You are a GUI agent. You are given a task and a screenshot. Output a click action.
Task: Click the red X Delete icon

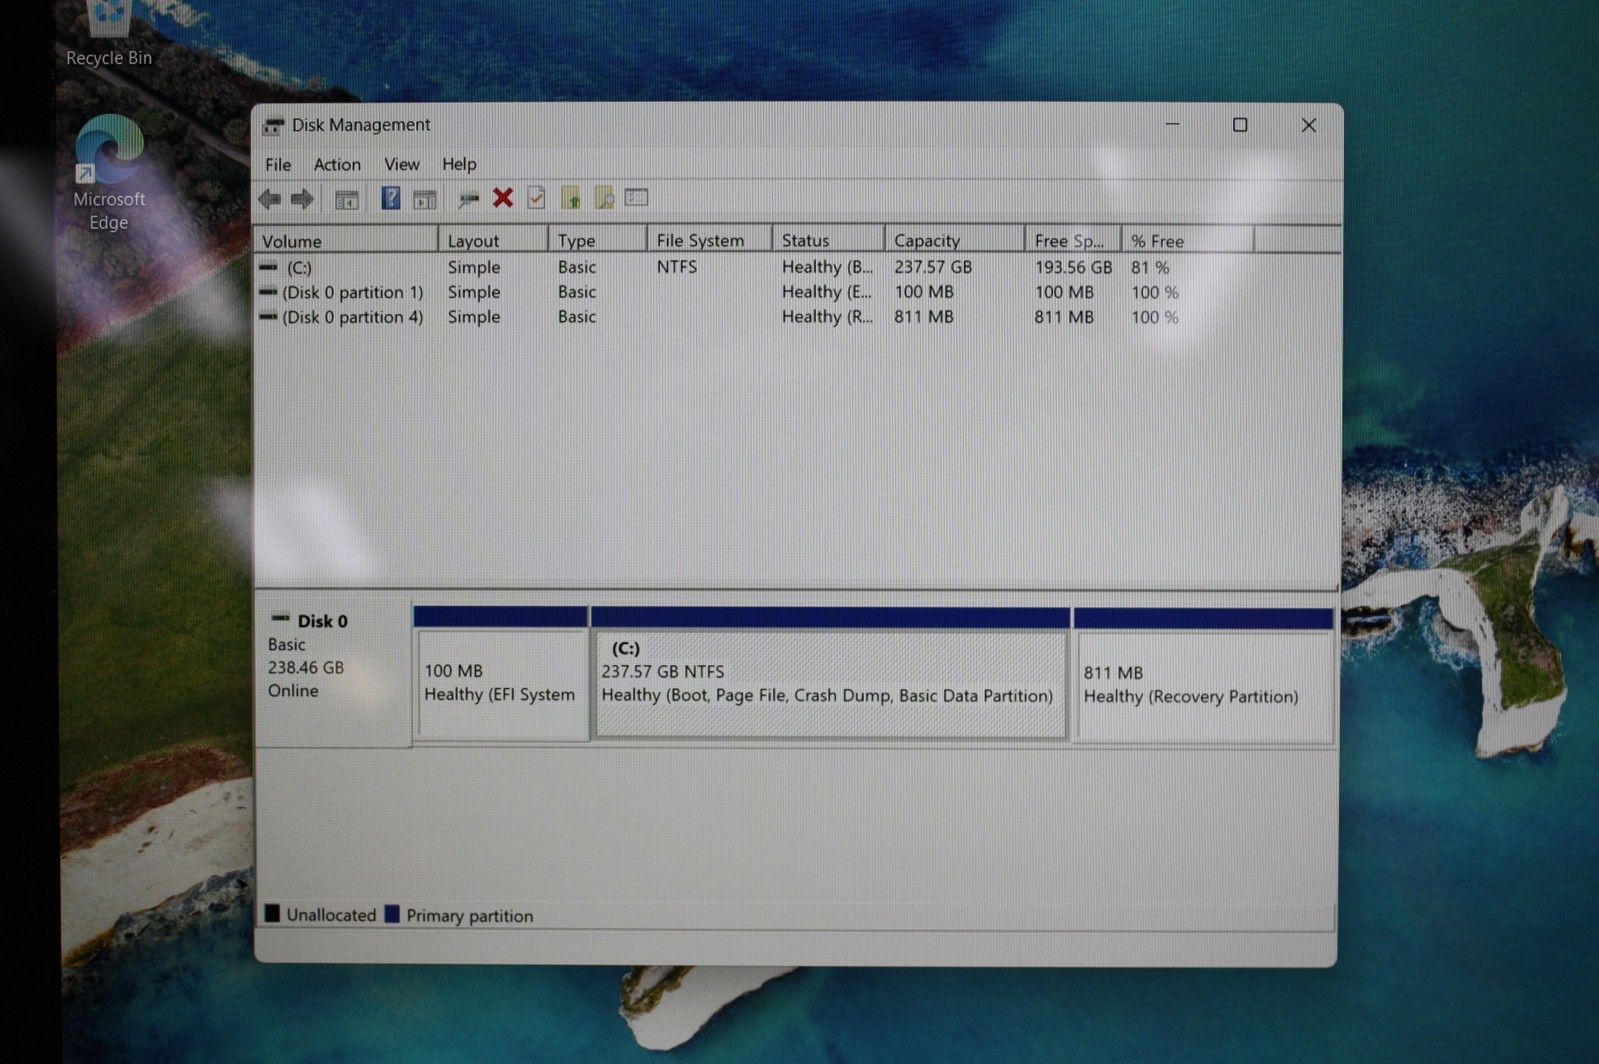[x=503, y=197]
